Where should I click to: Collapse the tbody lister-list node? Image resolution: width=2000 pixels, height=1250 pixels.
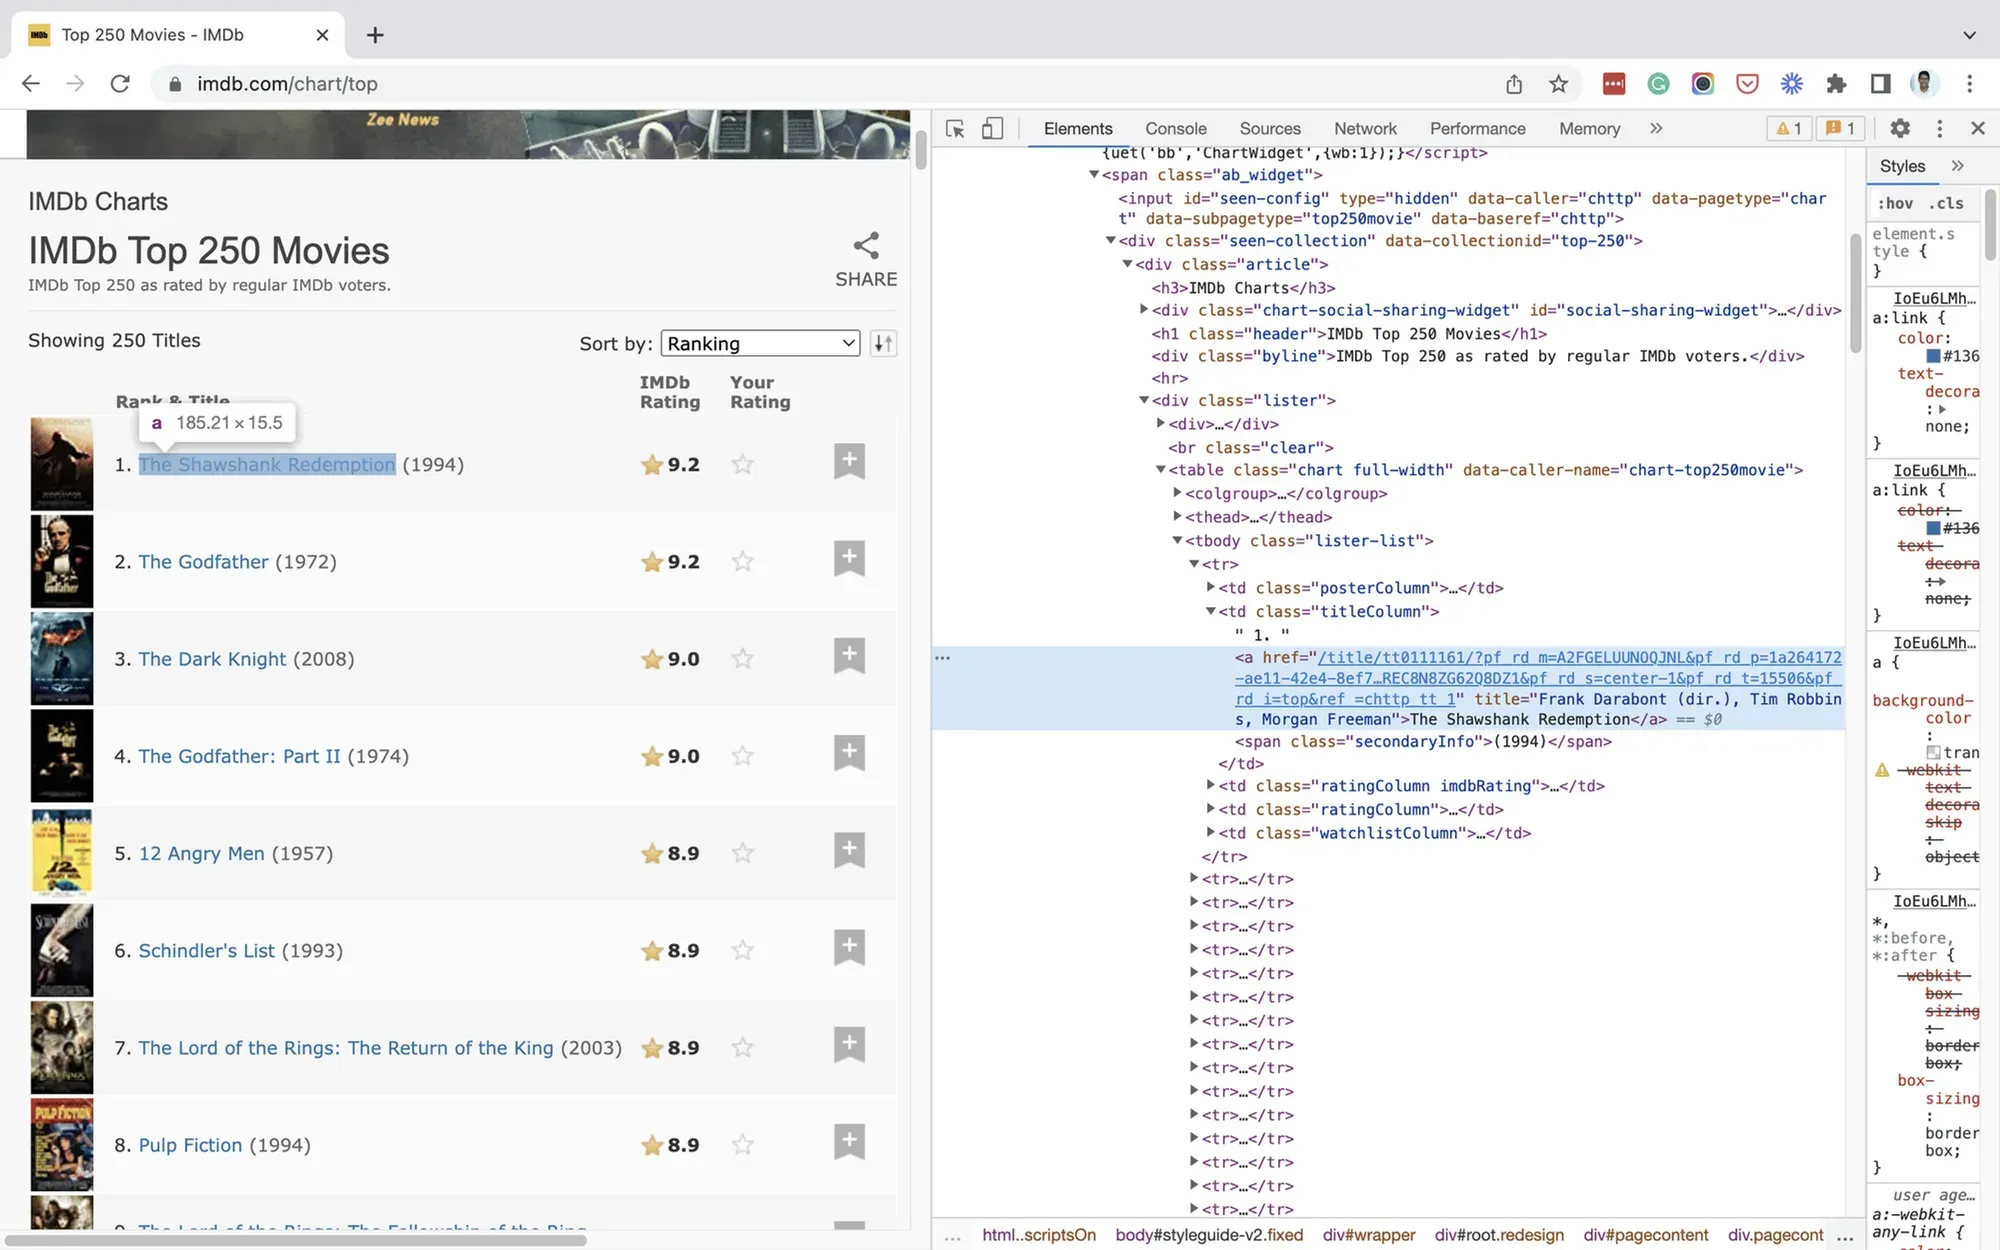(x=1177, y=540)
